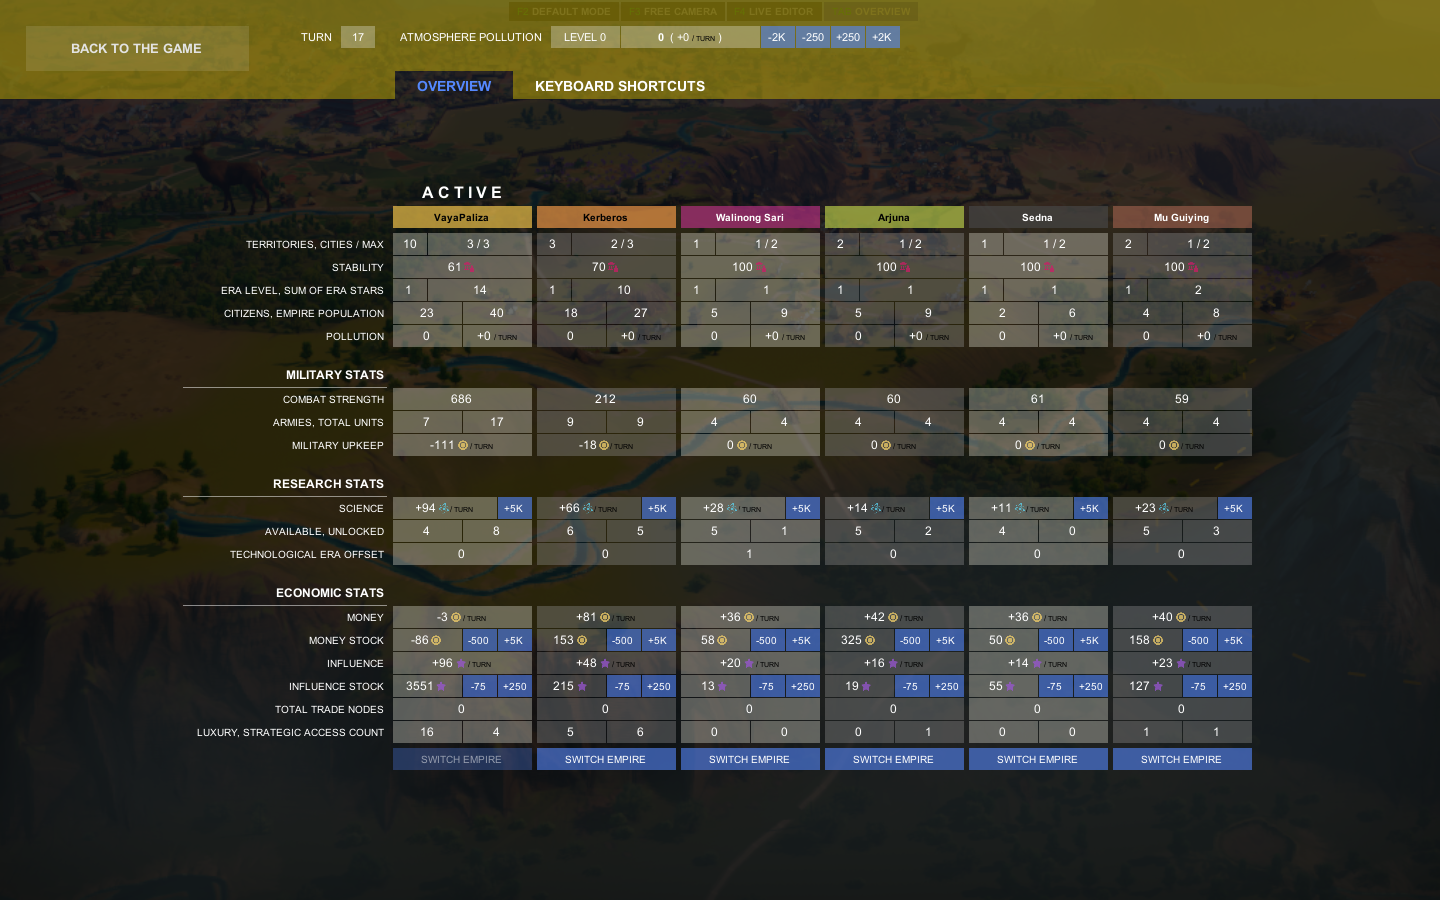Viewport: 1440px width, 900px height.
Task: Switch empire to Arjuna
Action: click(x=894, y=759)
